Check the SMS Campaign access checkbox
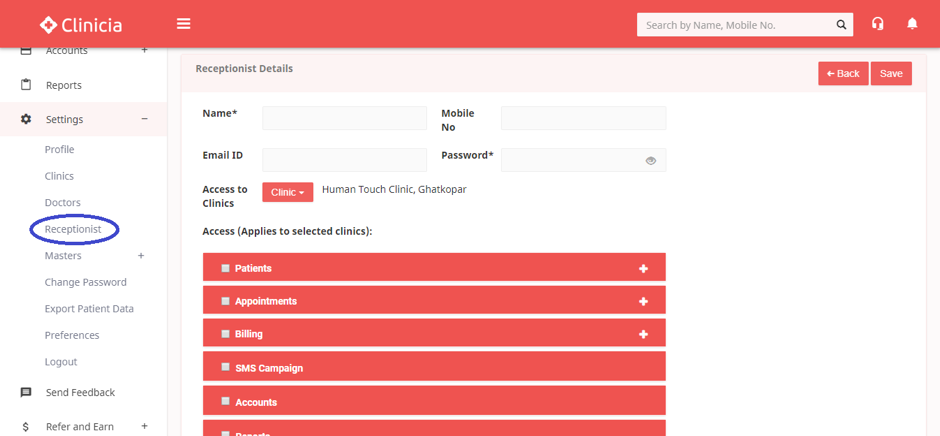 click(x=225, y=366)
